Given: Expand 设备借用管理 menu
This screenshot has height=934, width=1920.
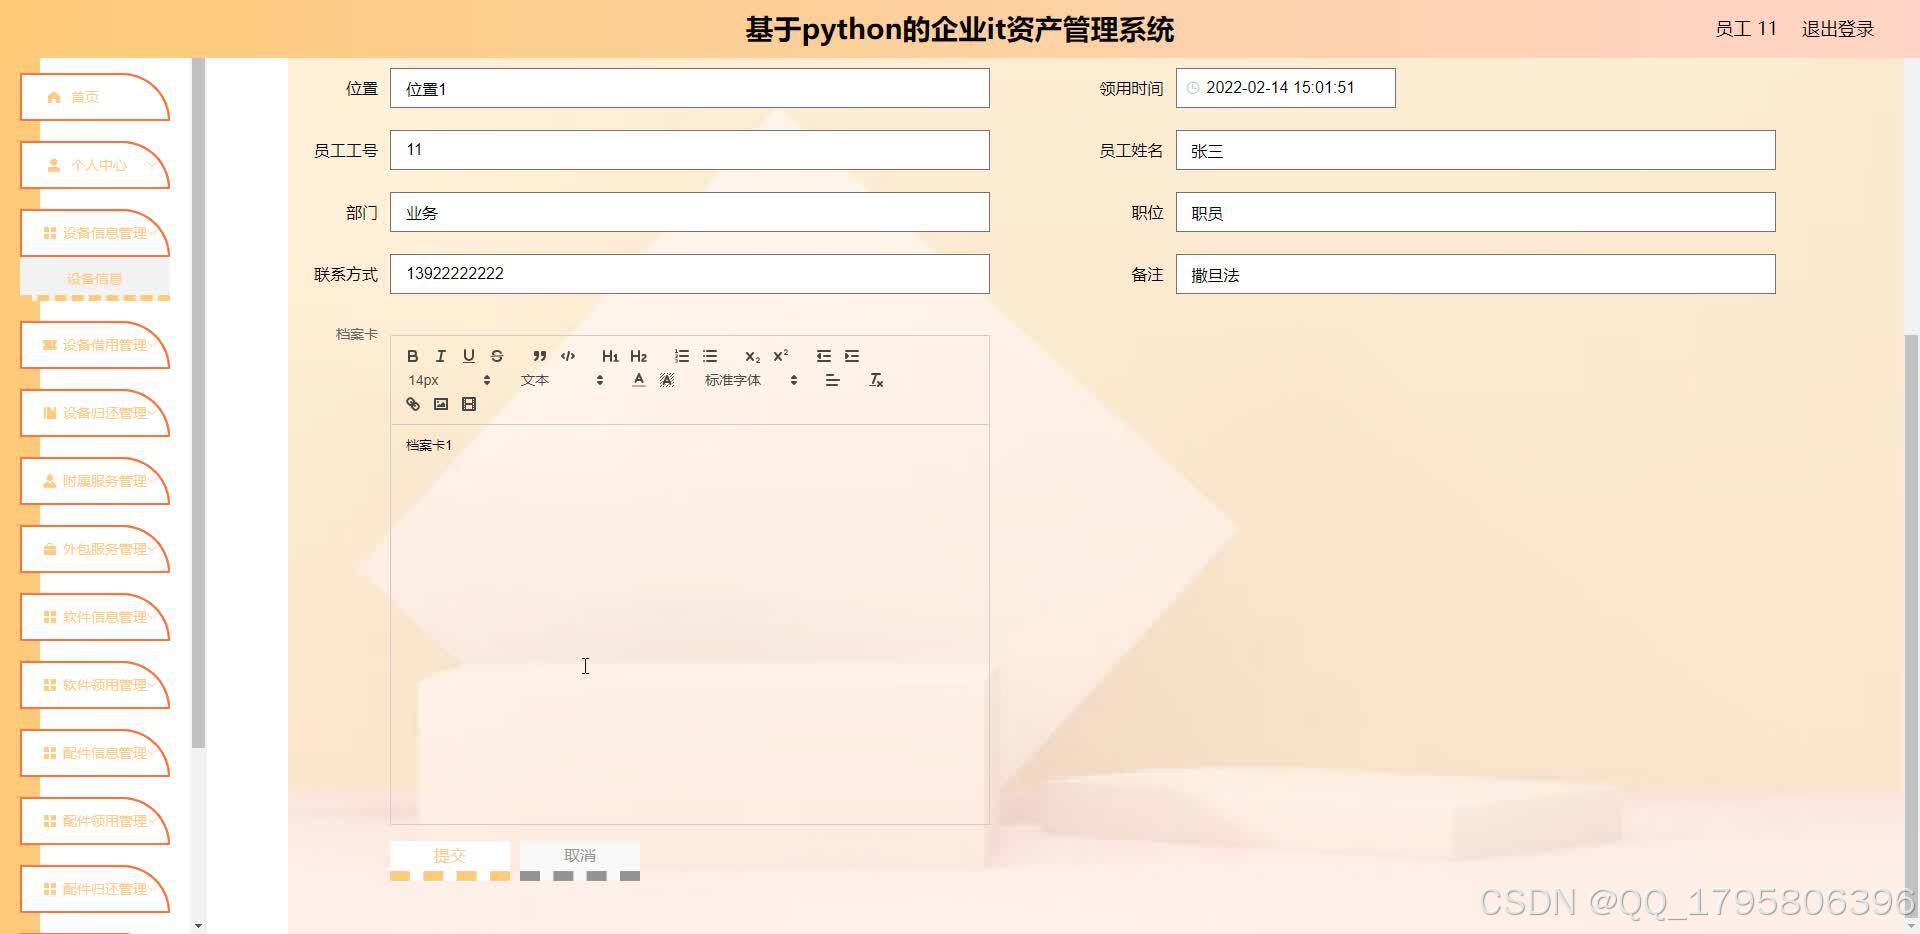Looking at the screenshot, I should pyautogui.click(x=95, y=345).
